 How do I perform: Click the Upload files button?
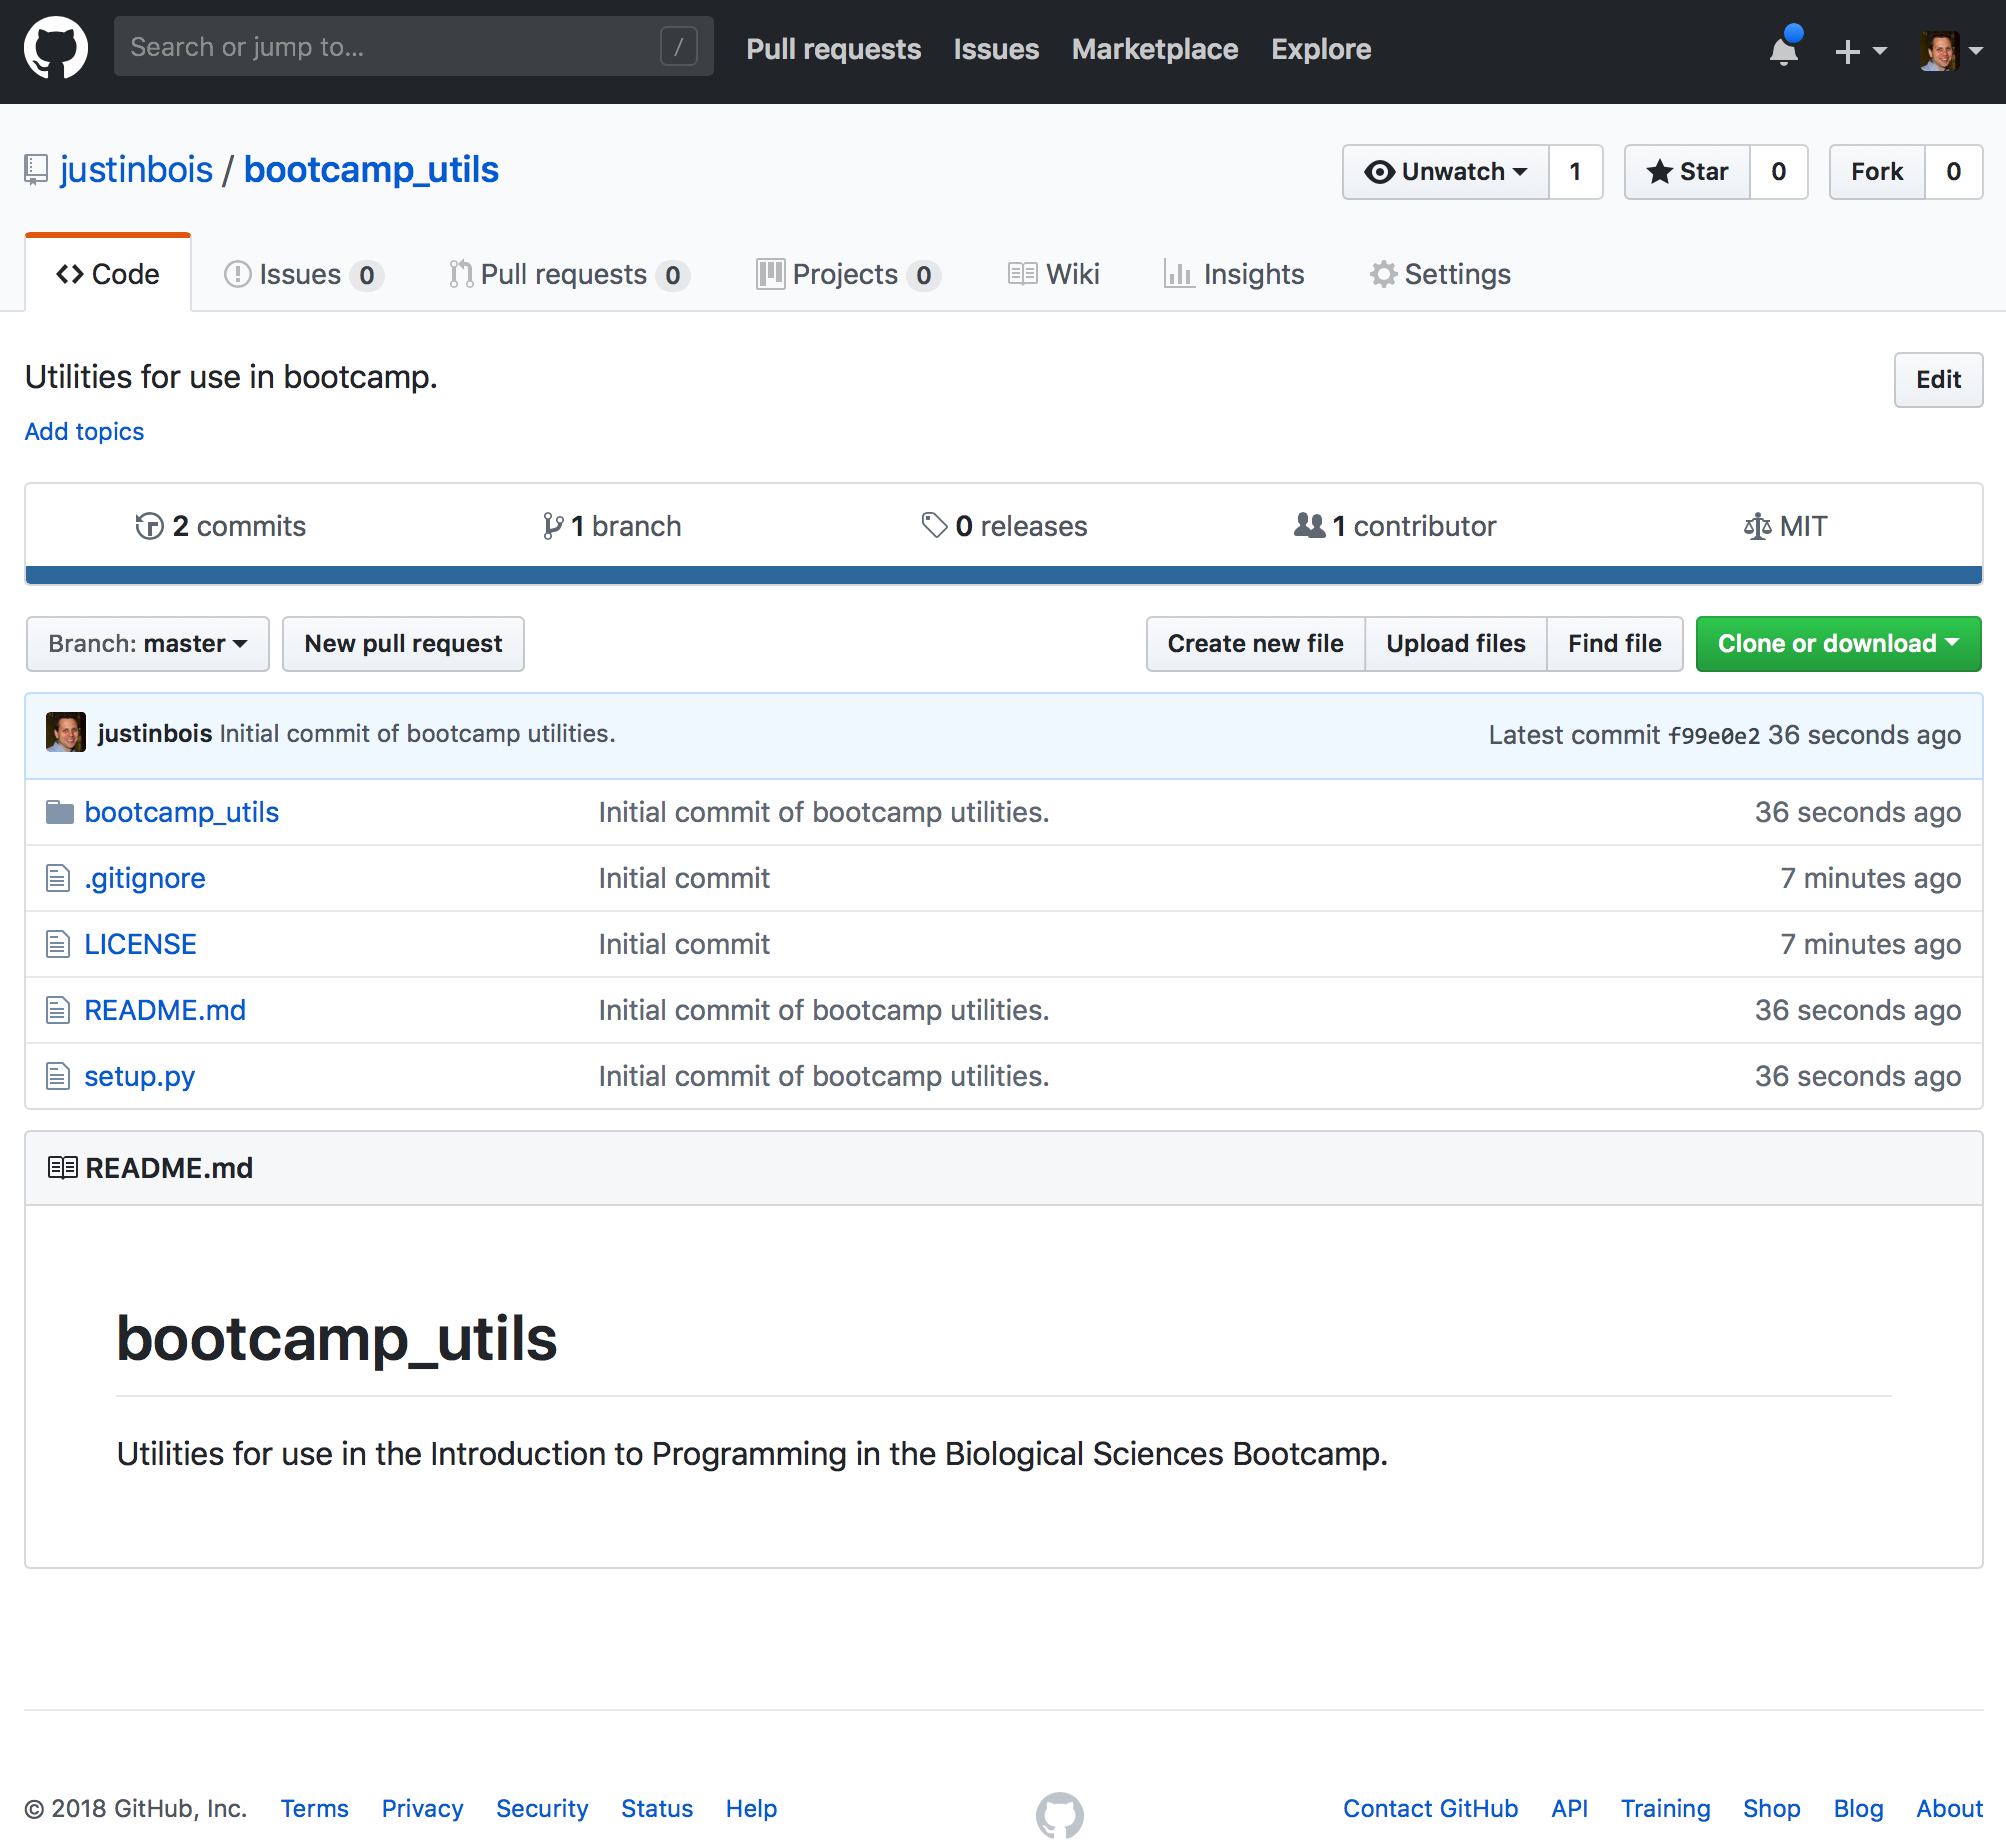tap(1454, 641)
